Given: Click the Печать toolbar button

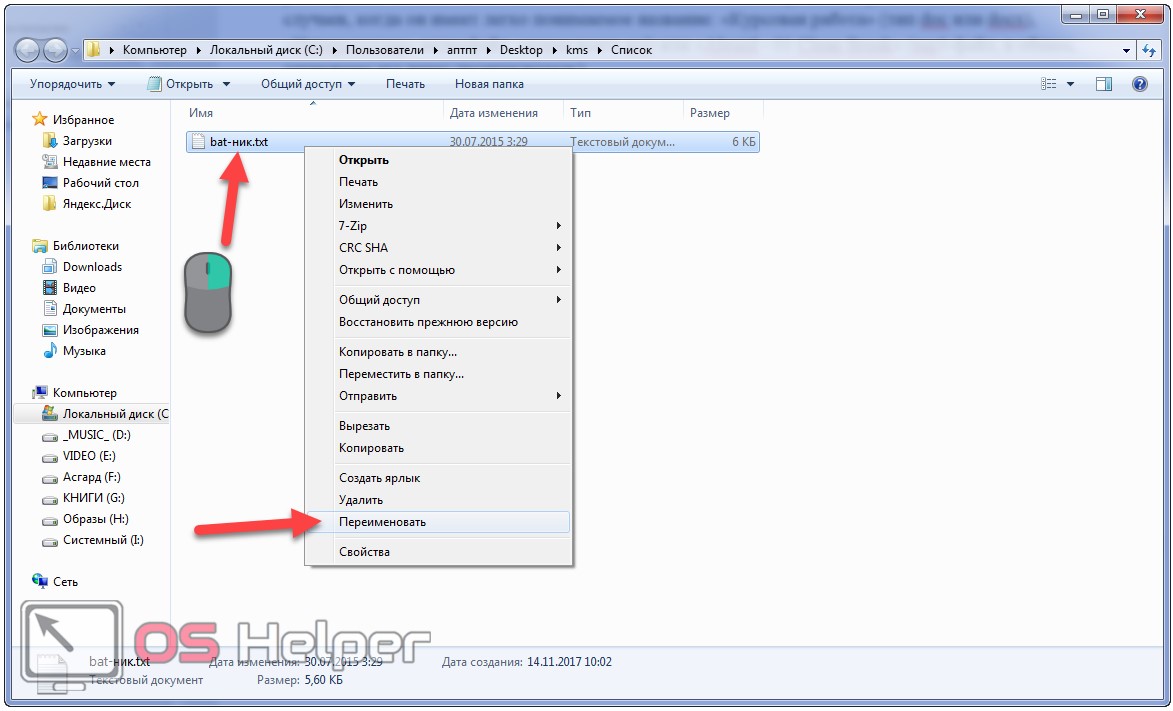Looking at the screenshot, I should click(405, 84).
